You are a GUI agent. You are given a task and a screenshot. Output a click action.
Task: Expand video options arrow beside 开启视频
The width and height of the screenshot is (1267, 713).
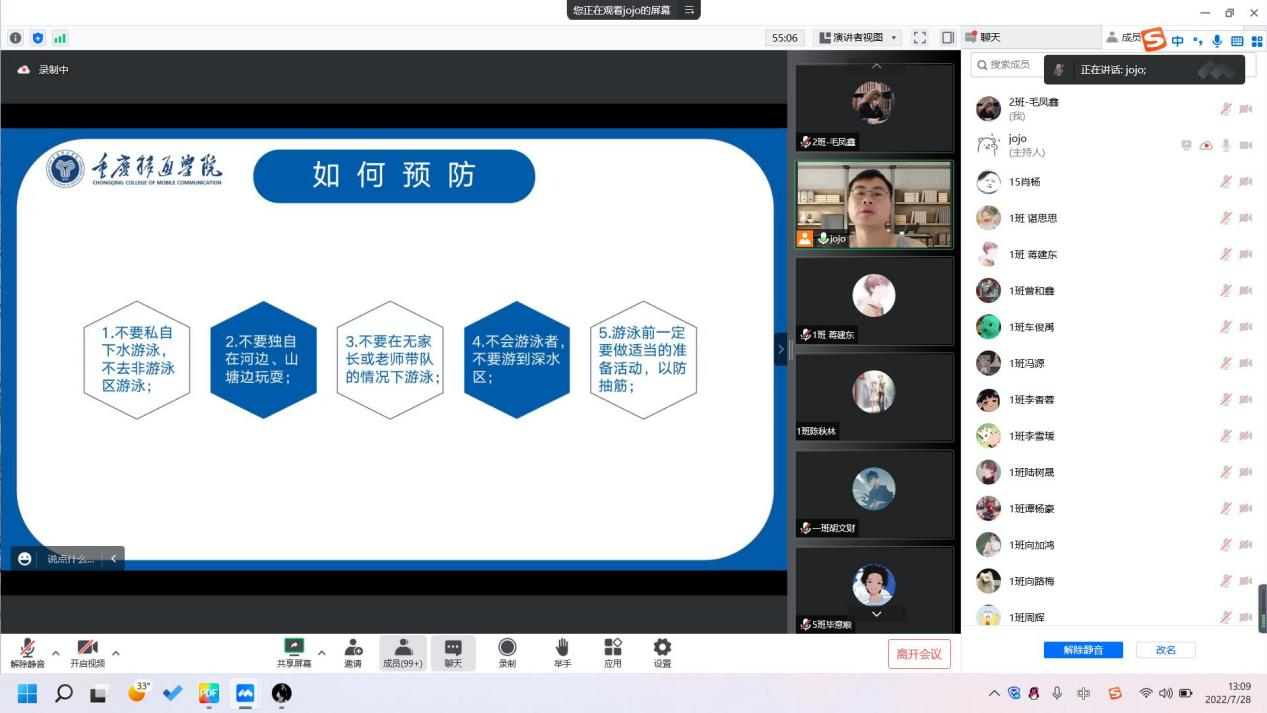click(x=116, y=653)
